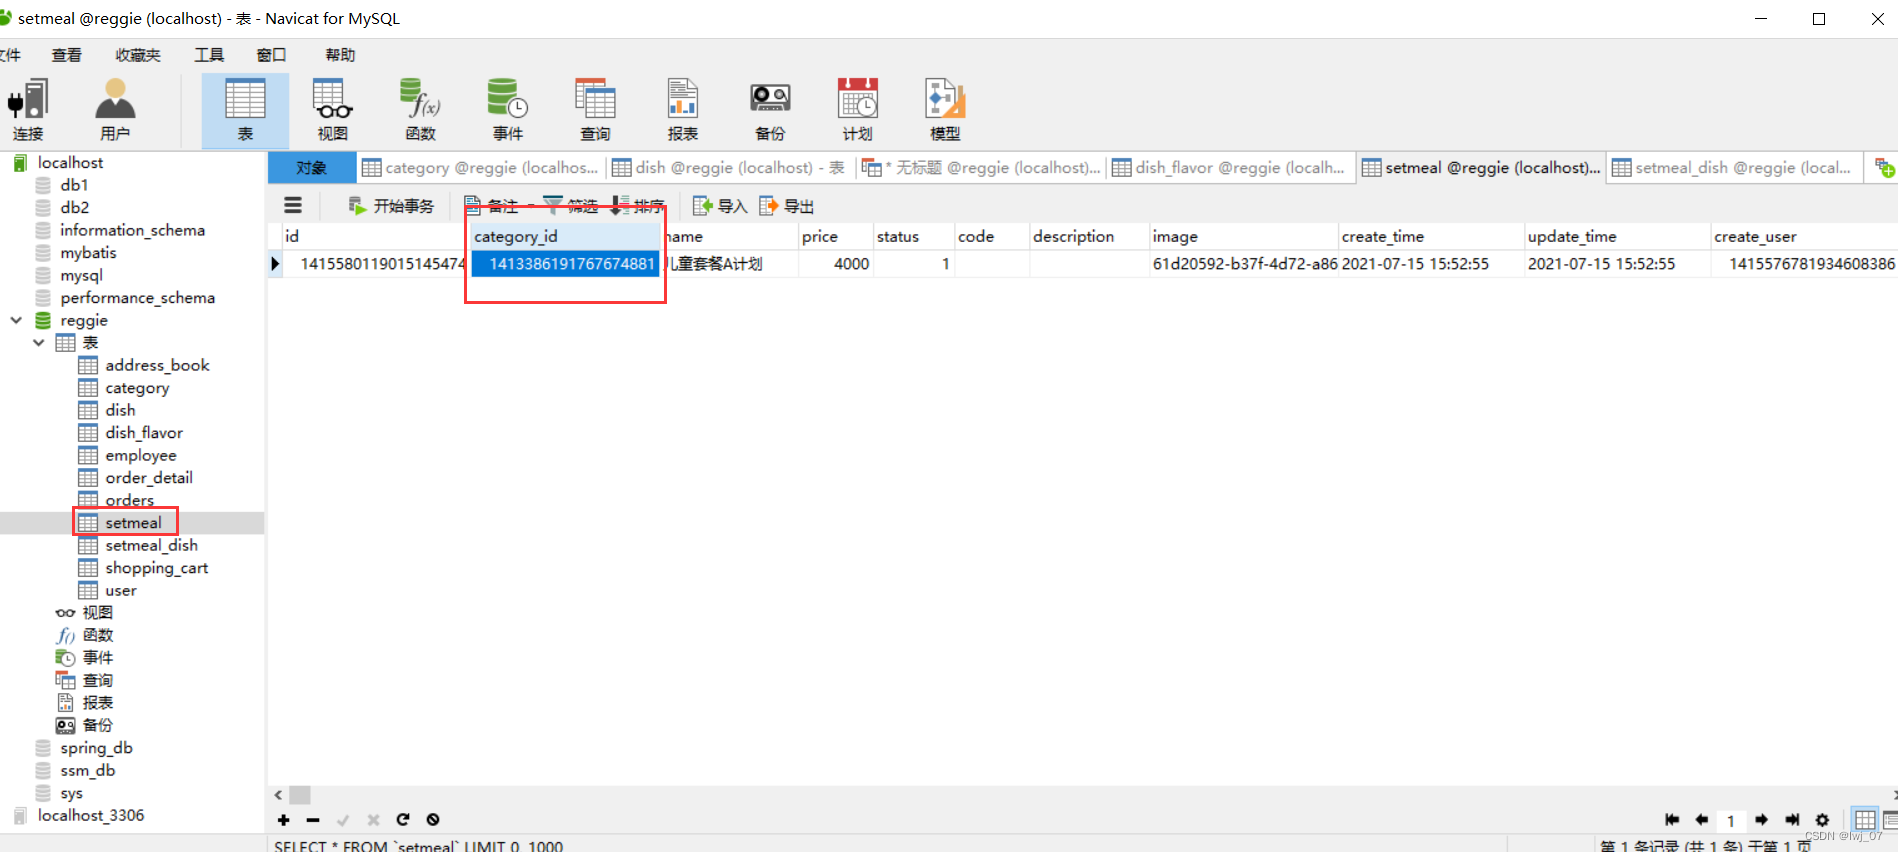Click the 计划 schedule toolbar icon
The image size is (1898, 852).
pos(857,109)
